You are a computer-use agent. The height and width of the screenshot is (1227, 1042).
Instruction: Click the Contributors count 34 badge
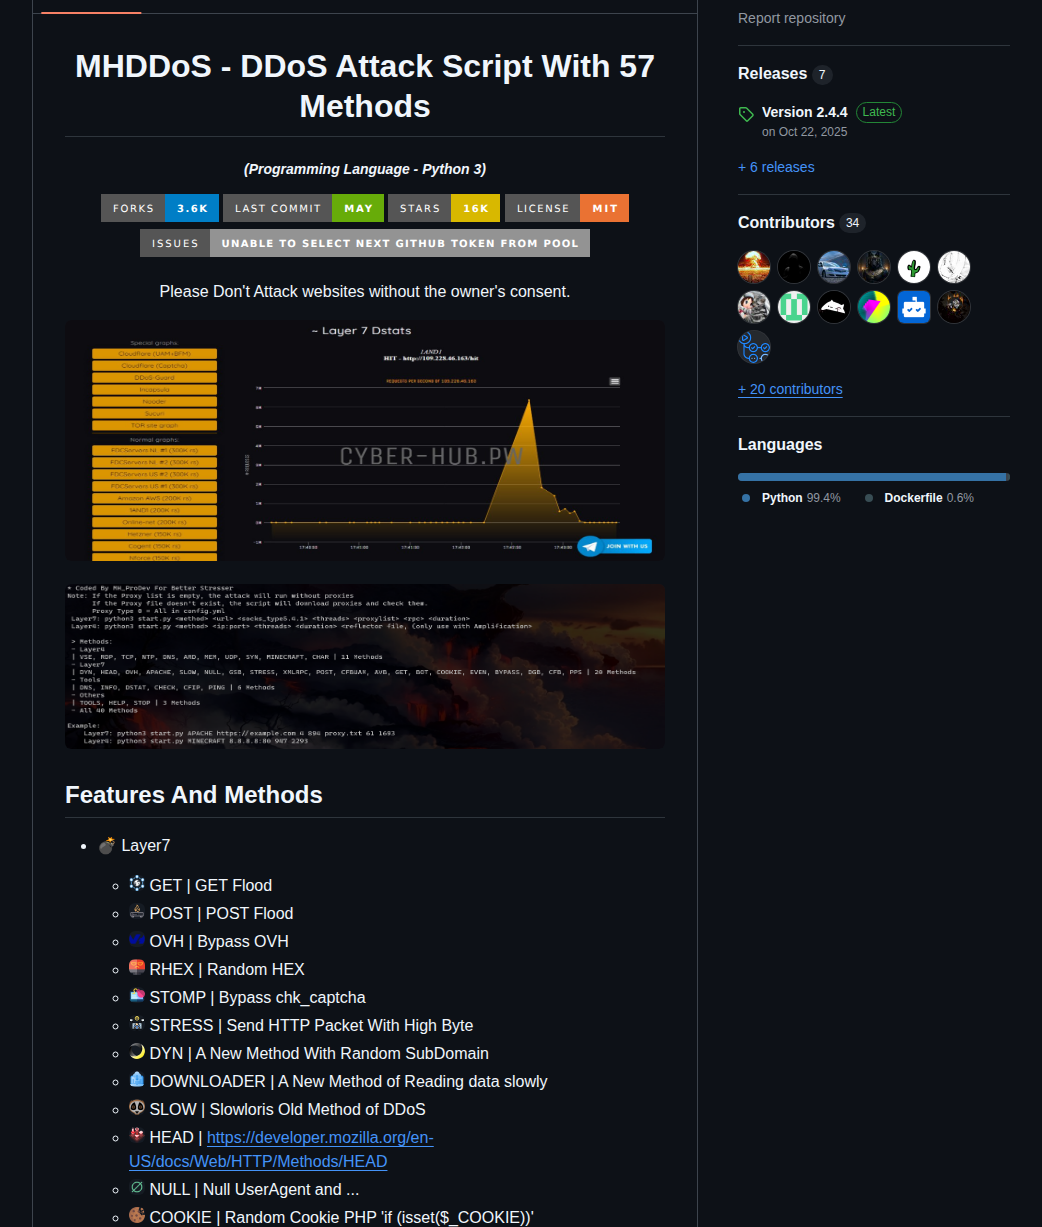pyautogui.click(x=852, y=223)
